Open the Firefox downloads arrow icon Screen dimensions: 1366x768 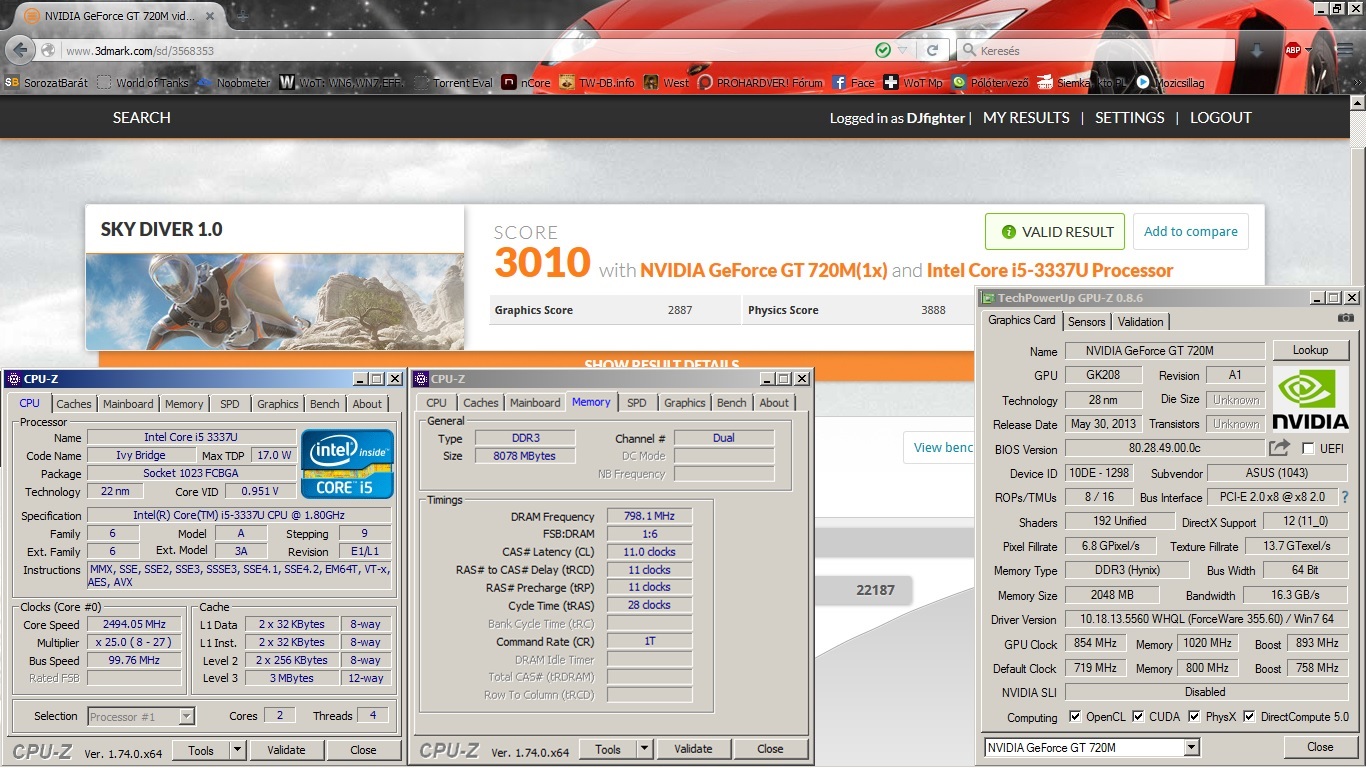[x=1257, y=50]
